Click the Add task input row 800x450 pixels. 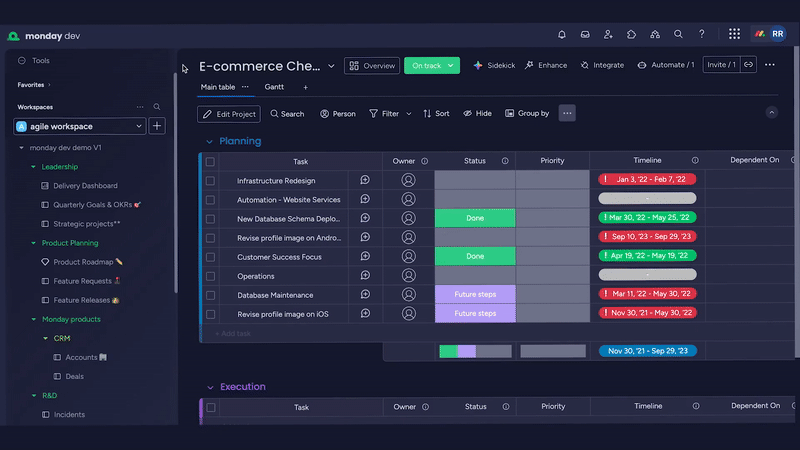click(290, 333)
